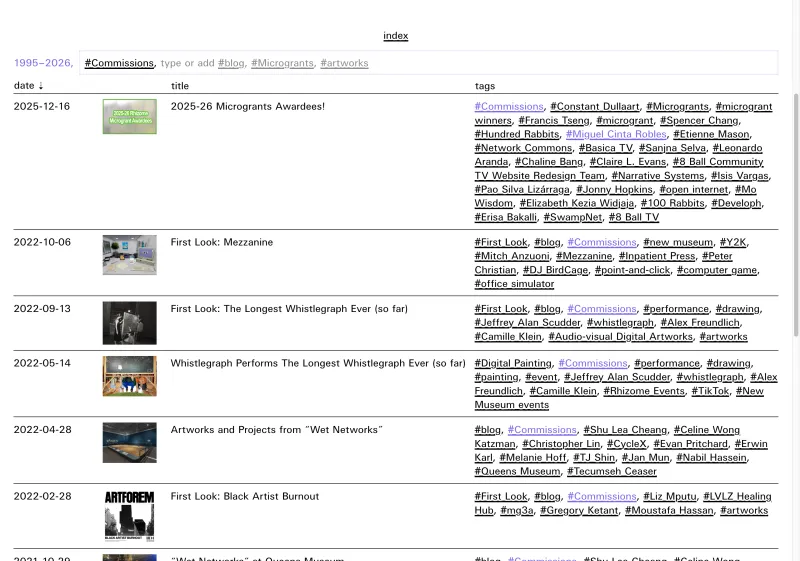Click the #Queens Museum tag
800x561 pixels.
517,471
